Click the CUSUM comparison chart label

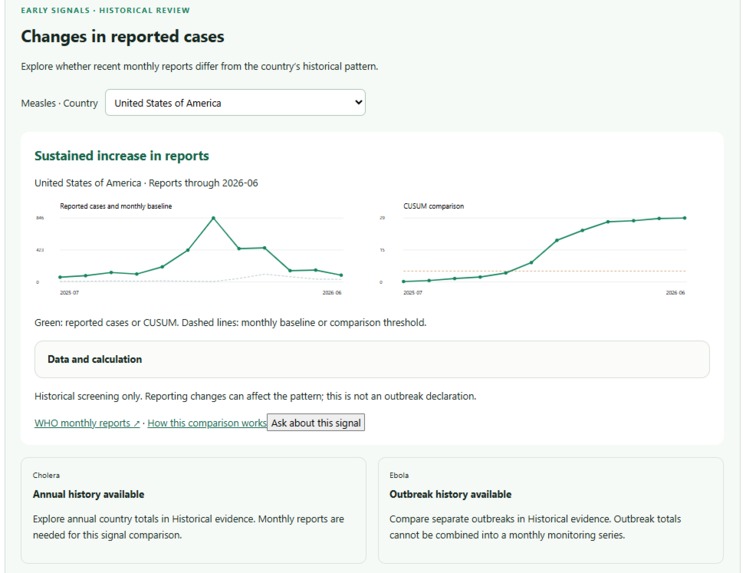pyautogui.click(x=433, y=206)
